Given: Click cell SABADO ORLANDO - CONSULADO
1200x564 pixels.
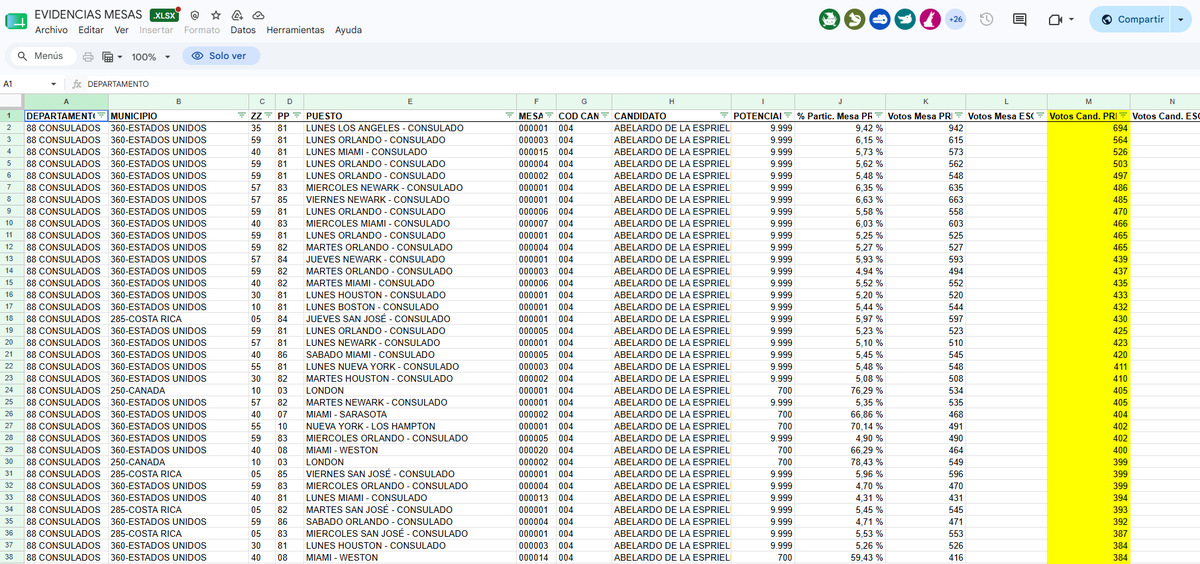Looking at the screenshot, I should tap(410, 522).
